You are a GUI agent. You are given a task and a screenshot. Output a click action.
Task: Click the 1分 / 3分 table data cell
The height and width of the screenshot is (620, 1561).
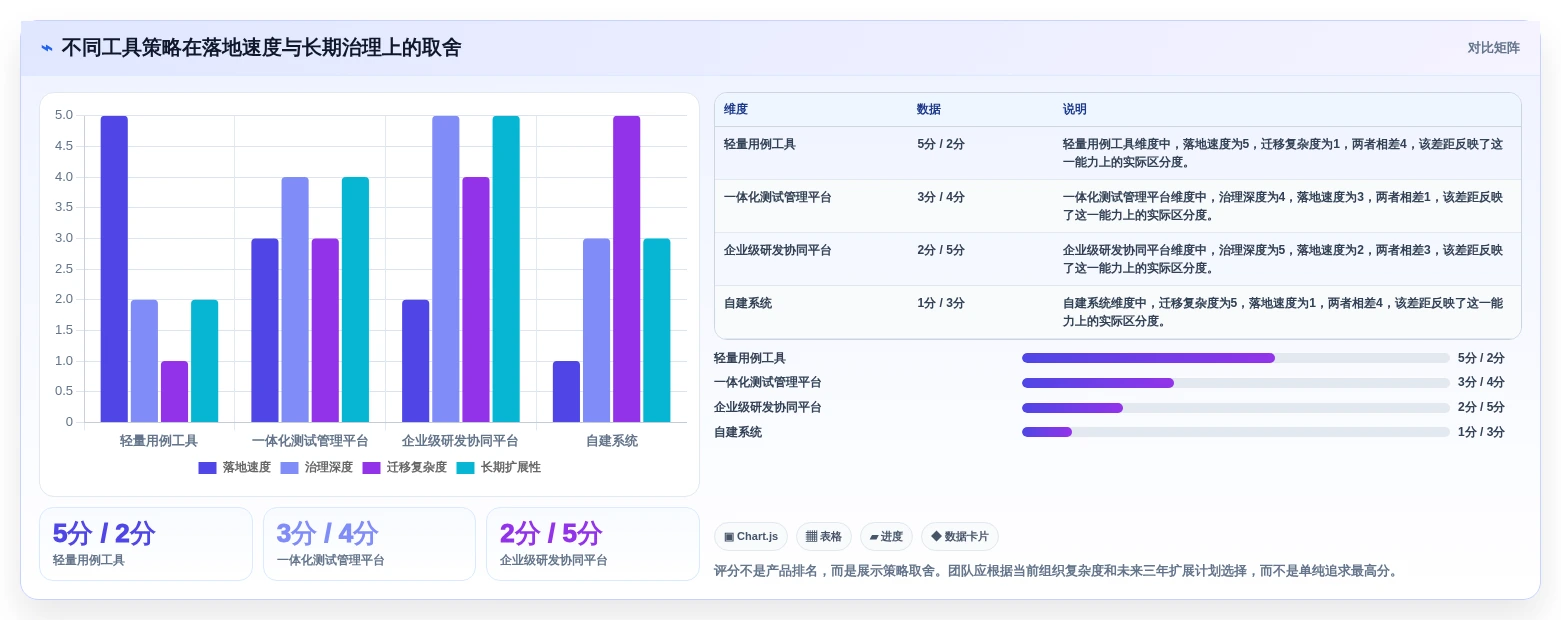941,304
